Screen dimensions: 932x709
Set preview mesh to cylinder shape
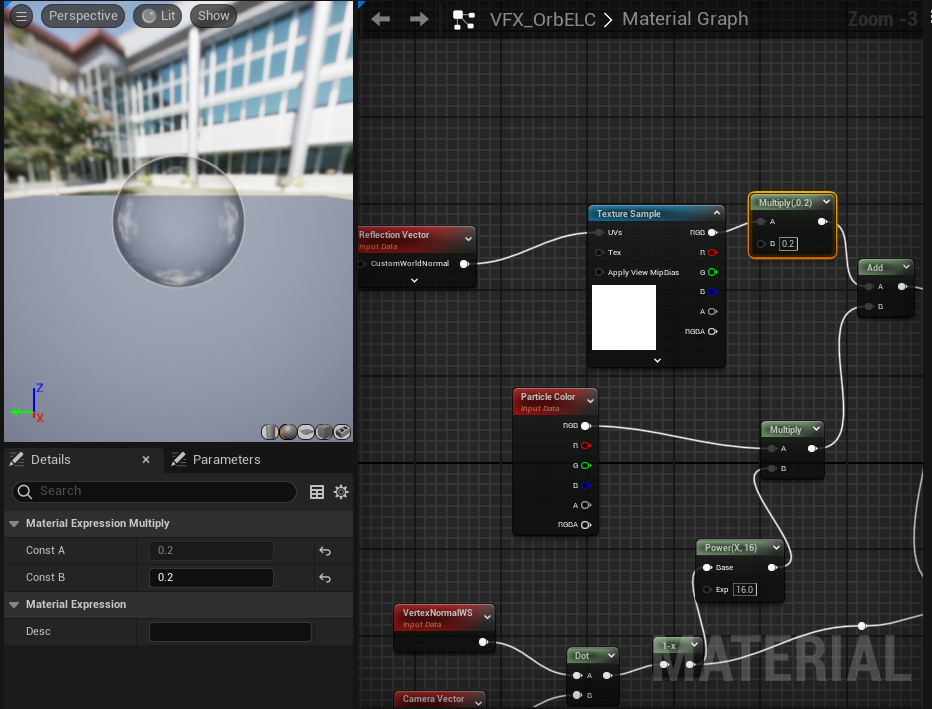coord(270,432)
